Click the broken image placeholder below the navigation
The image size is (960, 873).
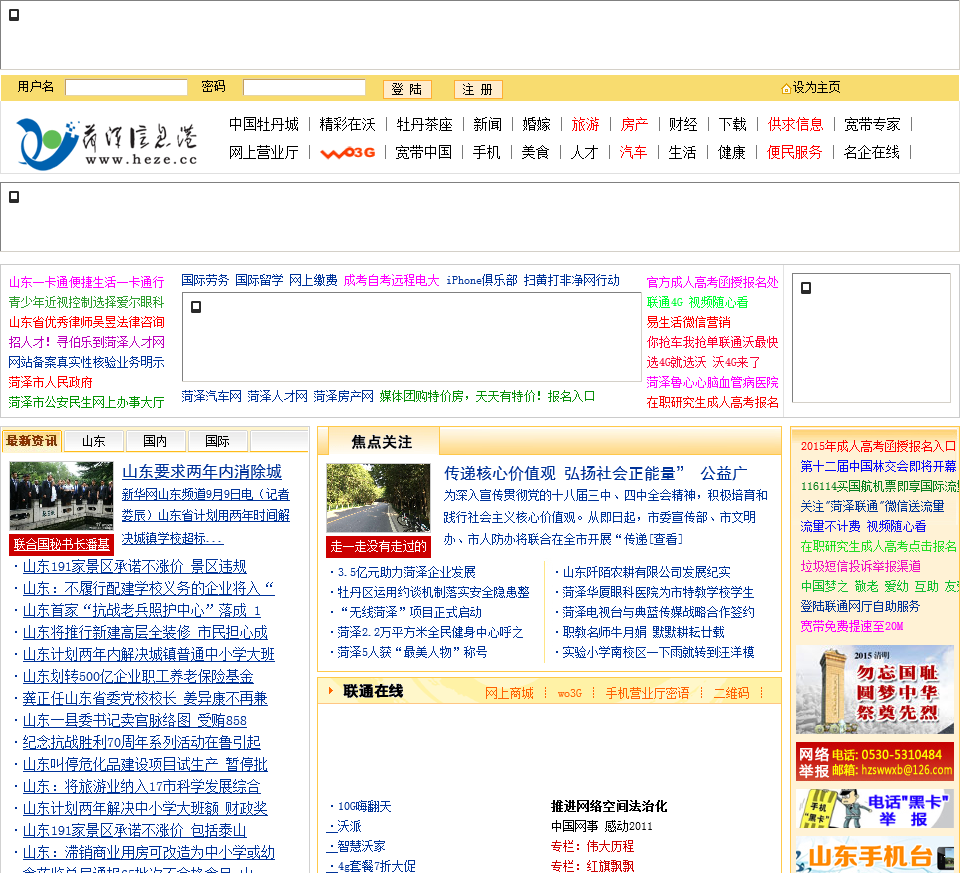[14, 197]
